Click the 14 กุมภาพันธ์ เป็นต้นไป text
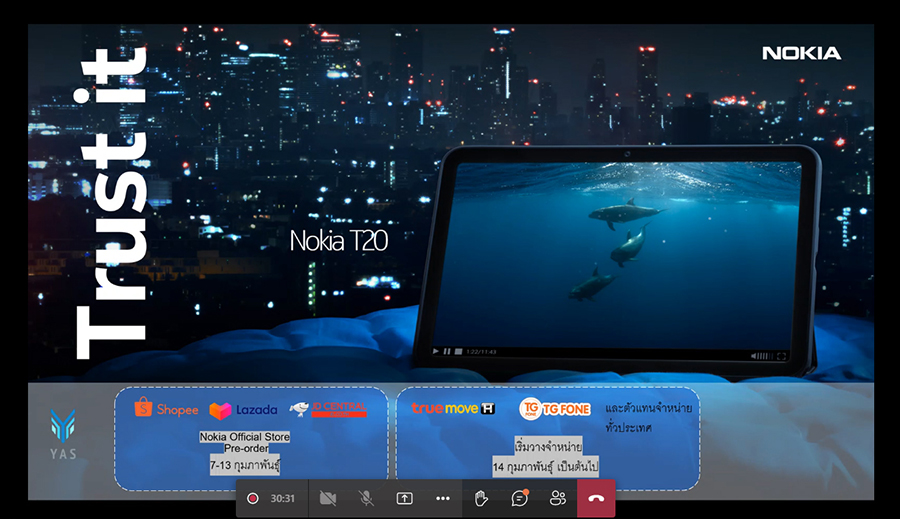This screenshot has height=519, width=900. [545, 467]
